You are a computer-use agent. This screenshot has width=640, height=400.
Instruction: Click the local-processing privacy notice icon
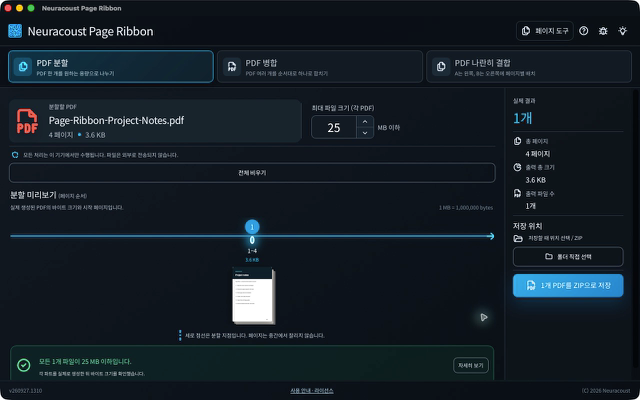[15, 155]
